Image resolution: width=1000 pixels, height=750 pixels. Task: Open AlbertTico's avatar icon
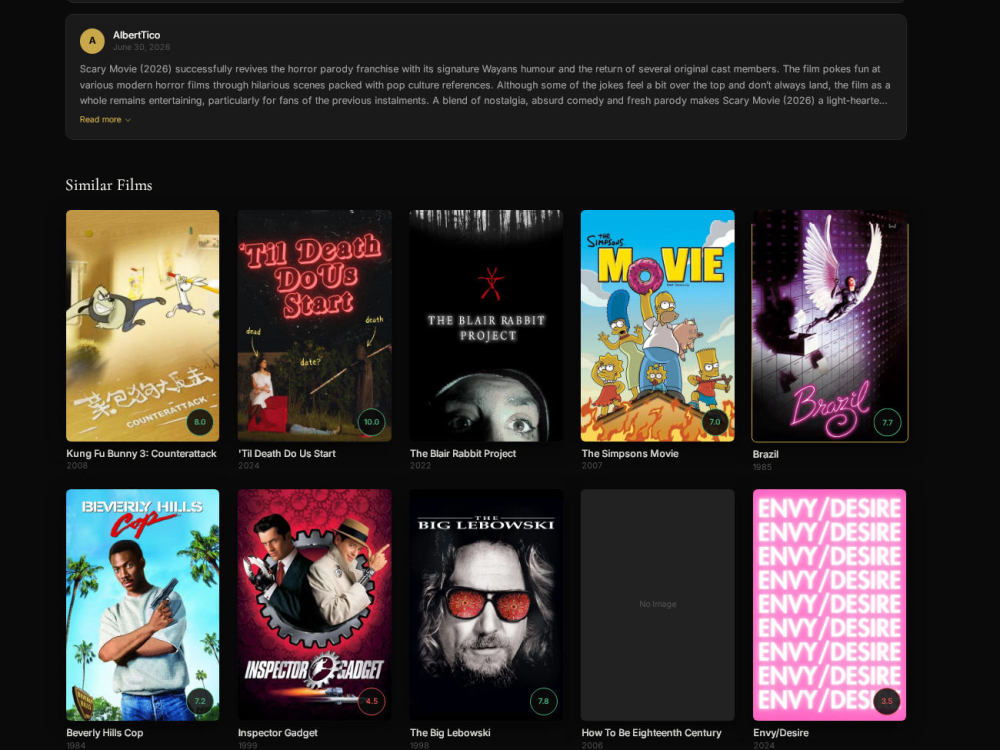click(x=92, y=41)
